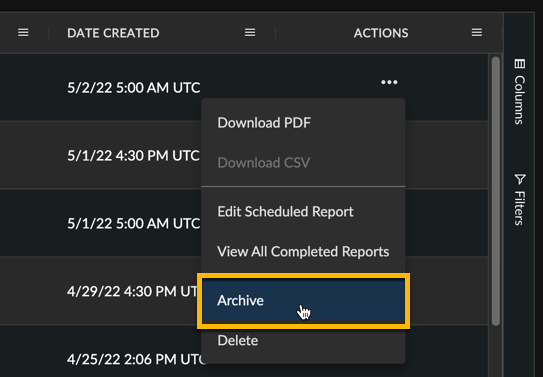
Task: Open the Filters side panel
Action: pos(519,200)
